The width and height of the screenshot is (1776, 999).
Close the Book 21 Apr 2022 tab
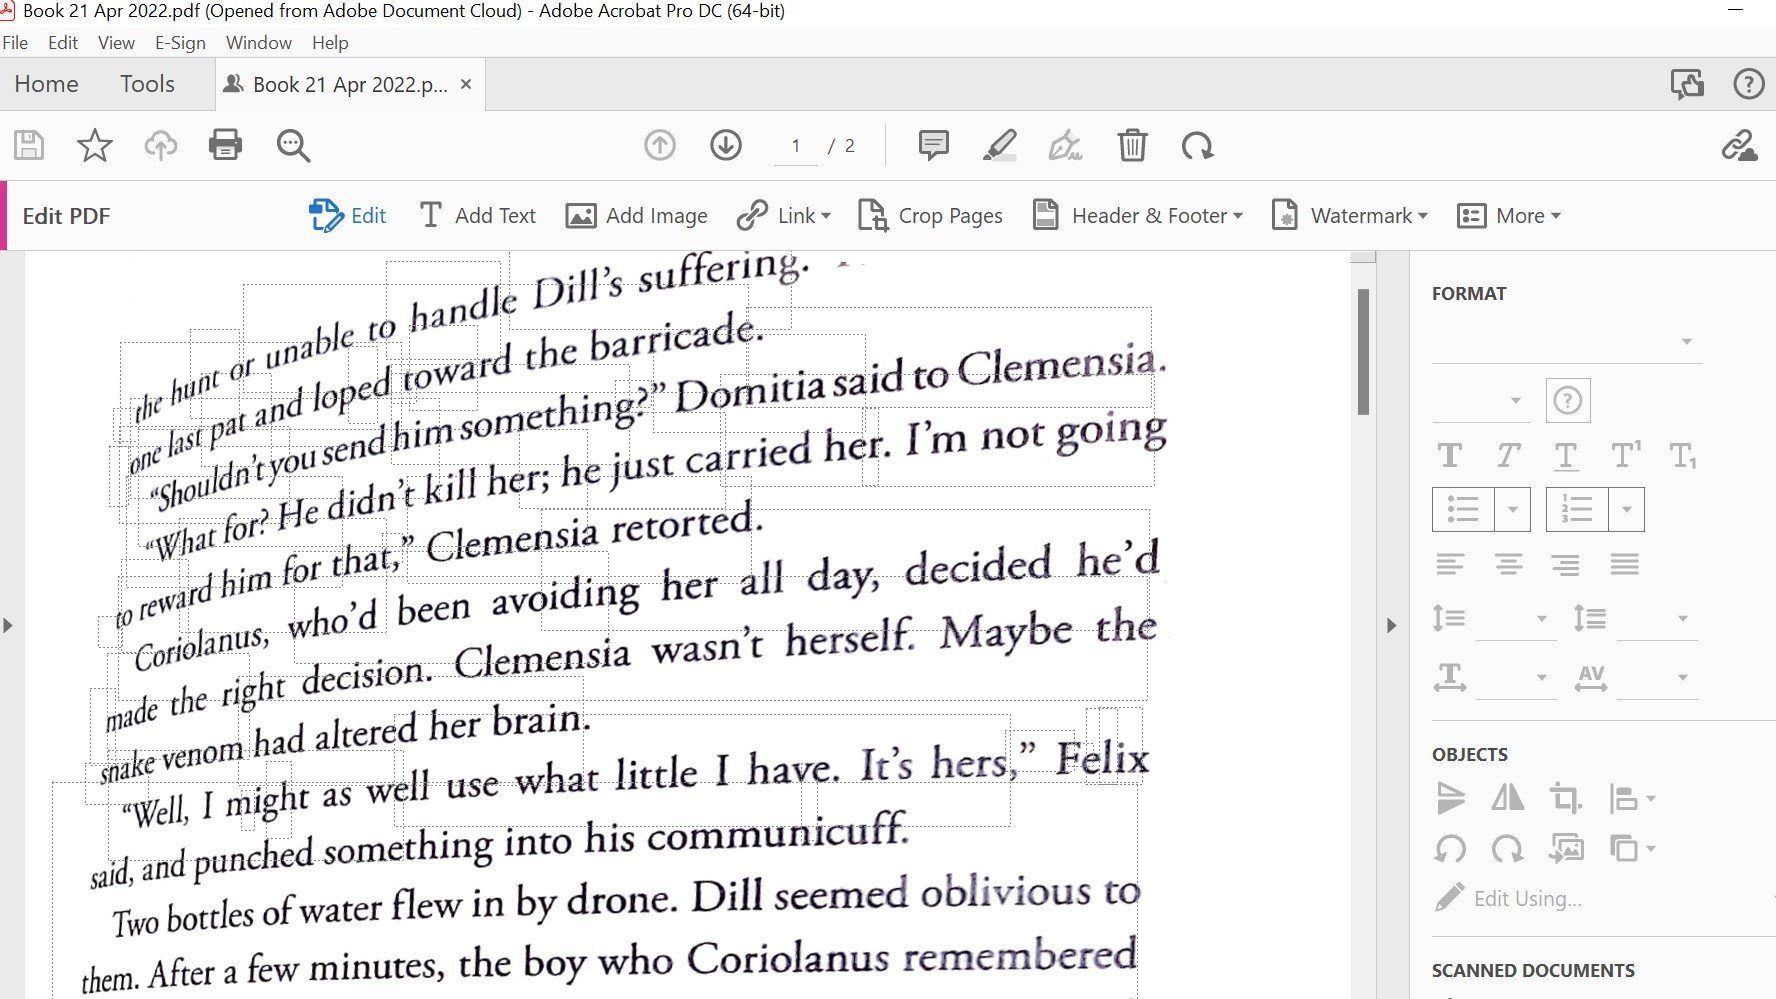[465, 84]
